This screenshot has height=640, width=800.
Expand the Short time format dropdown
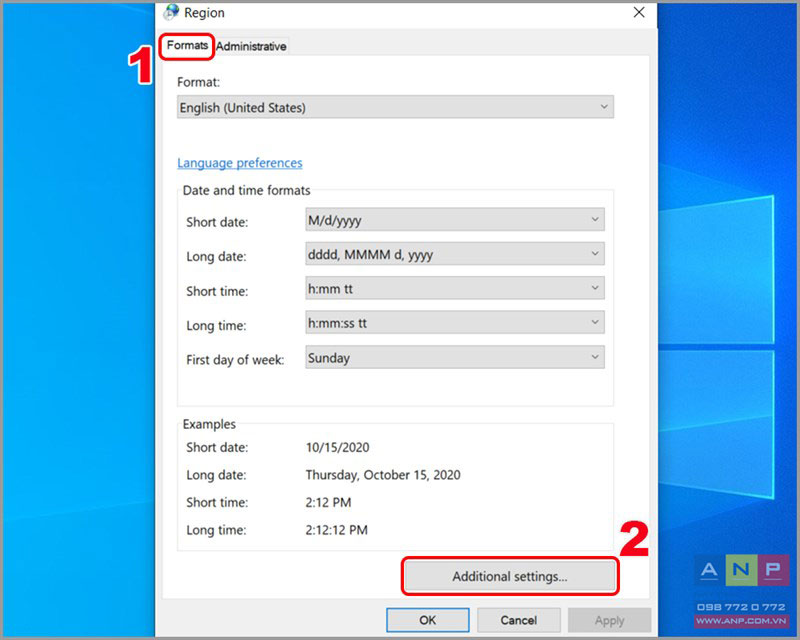point(455,288)
